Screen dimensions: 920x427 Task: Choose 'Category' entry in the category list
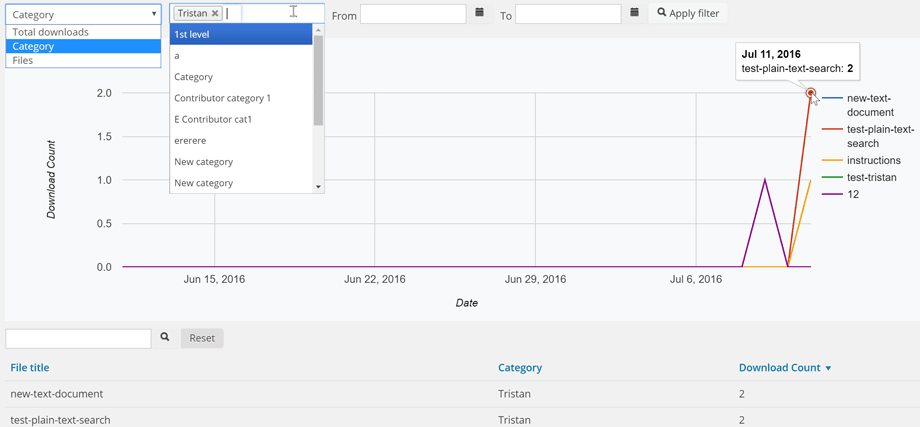(x=241, y=77)
